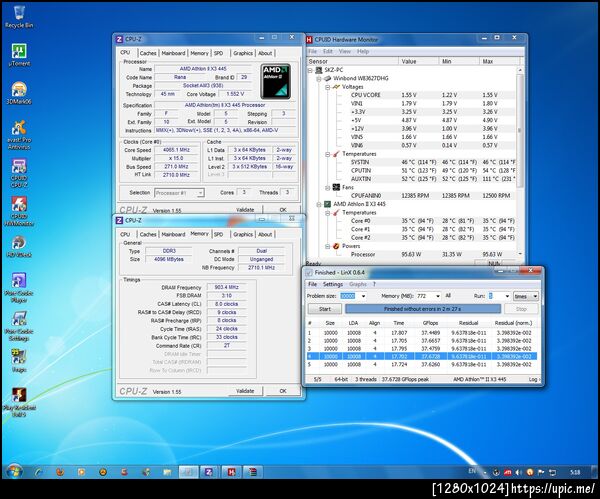Image resolution: width=600 pixels, height=499 pixels.
Task: Open the ? help menu in LinX
Action: click(x=374, y=284)
